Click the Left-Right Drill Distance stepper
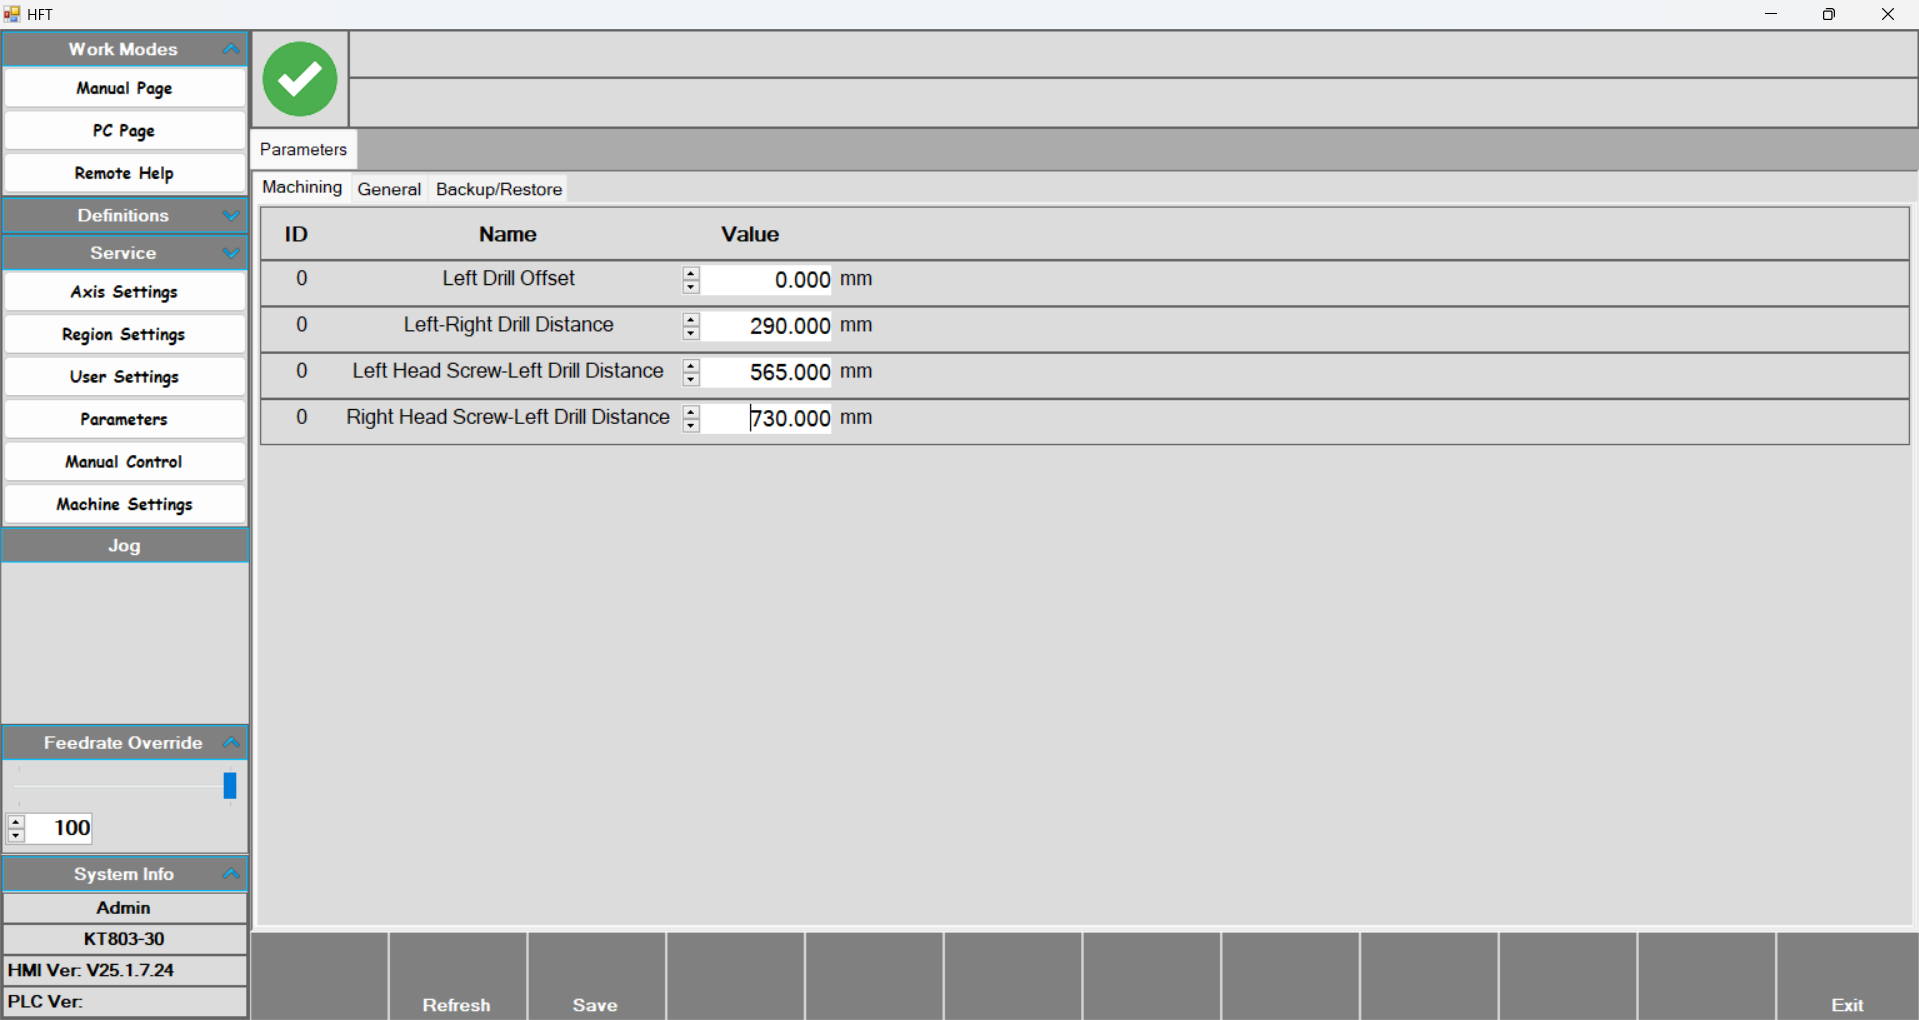Screen dimensions: 1919x1020 click(x=691, y=326)
